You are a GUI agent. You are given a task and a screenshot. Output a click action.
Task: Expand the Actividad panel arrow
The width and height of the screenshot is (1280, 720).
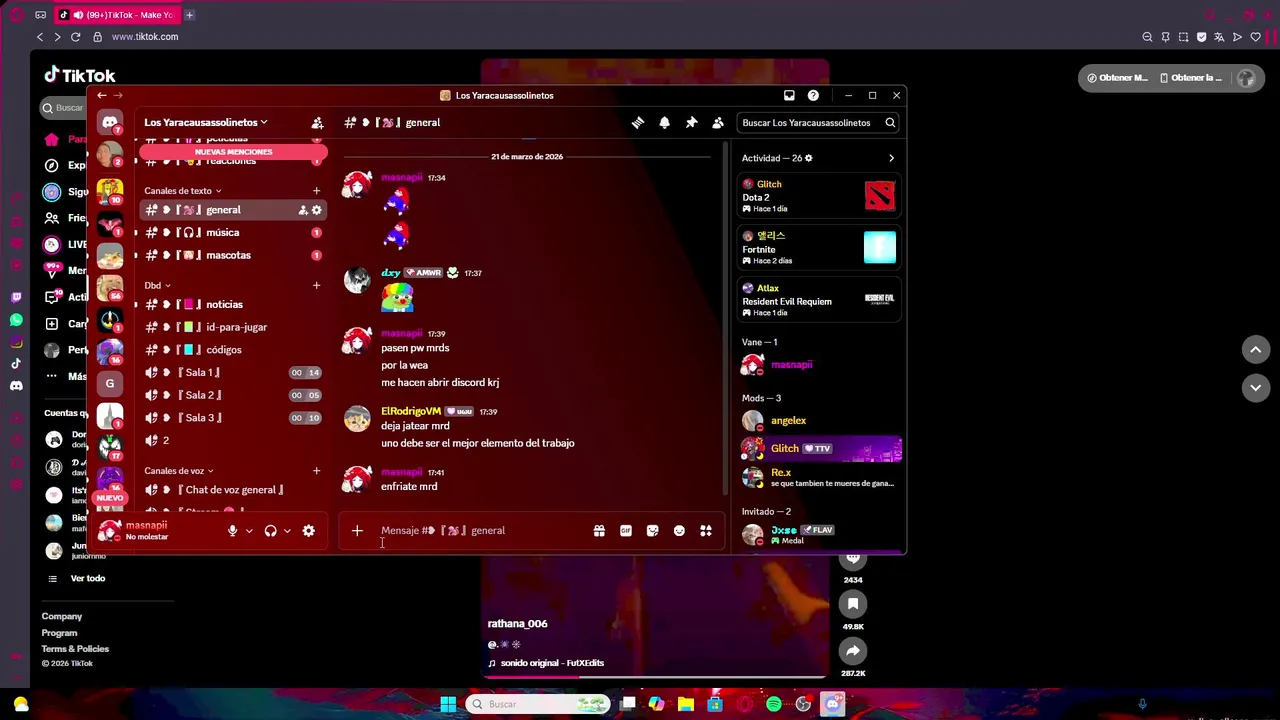click(891, 158)
